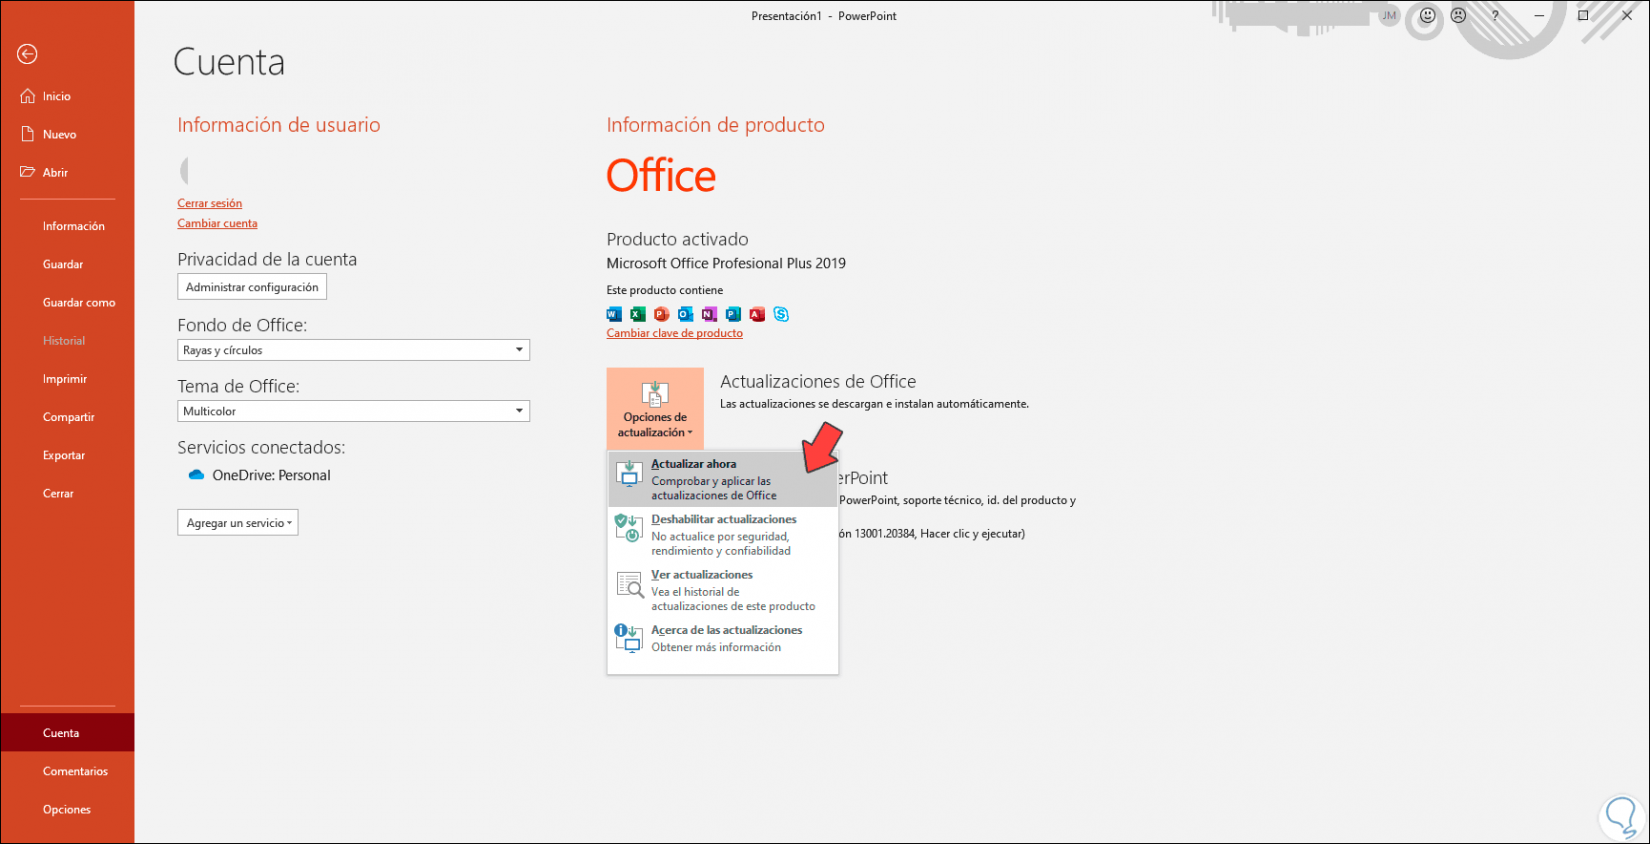Select Acerca de las actualizaciones menu entry

[x=722, y=639]
